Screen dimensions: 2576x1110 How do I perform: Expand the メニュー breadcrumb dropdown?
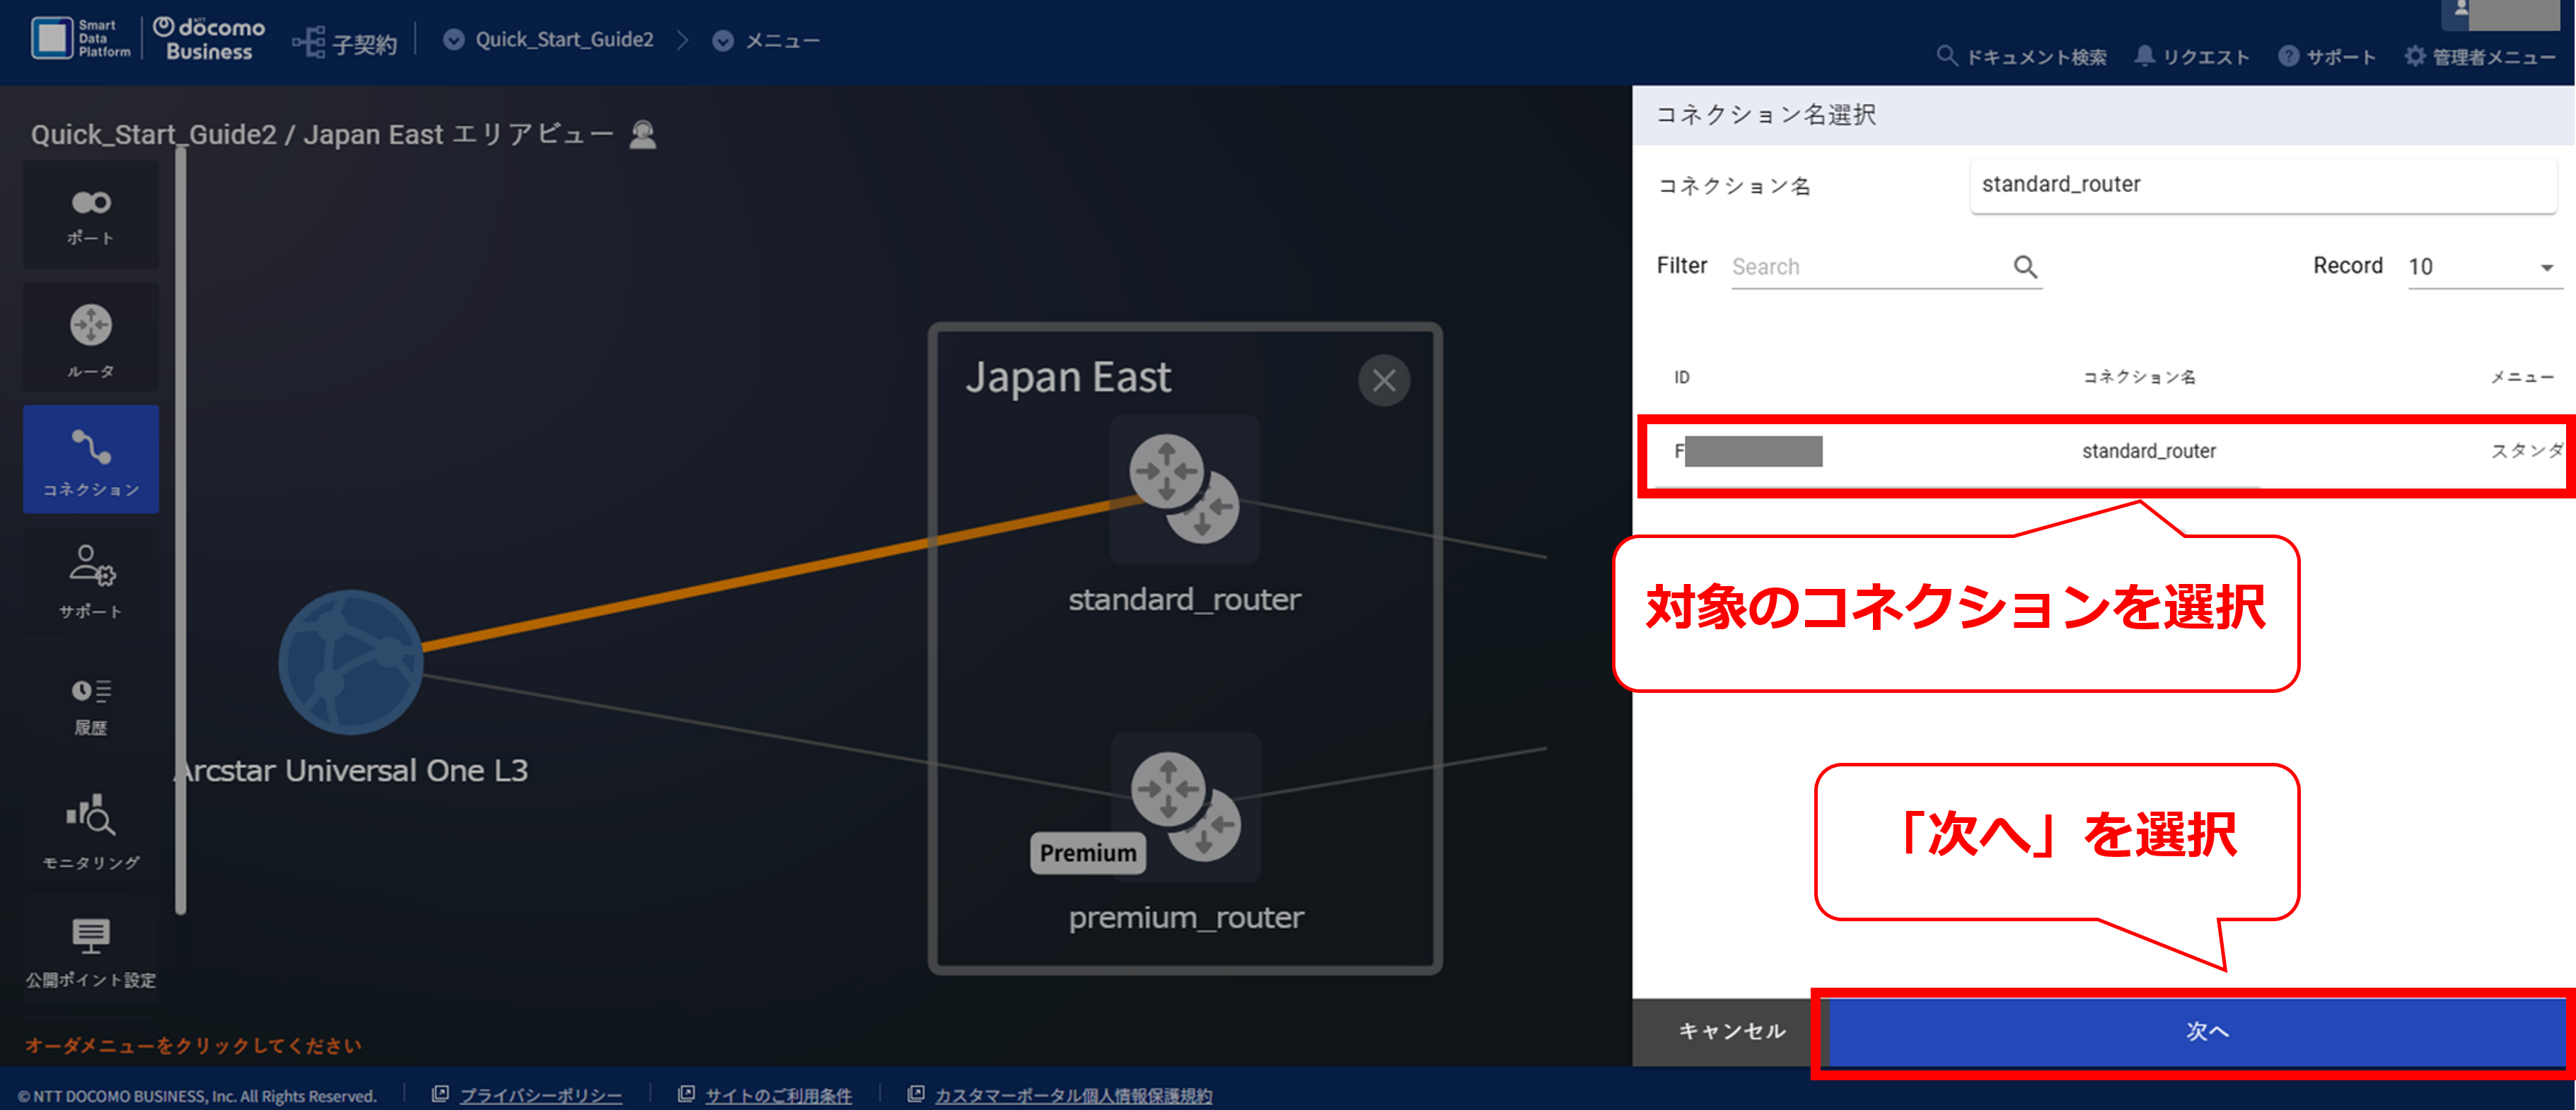(723, 41)
